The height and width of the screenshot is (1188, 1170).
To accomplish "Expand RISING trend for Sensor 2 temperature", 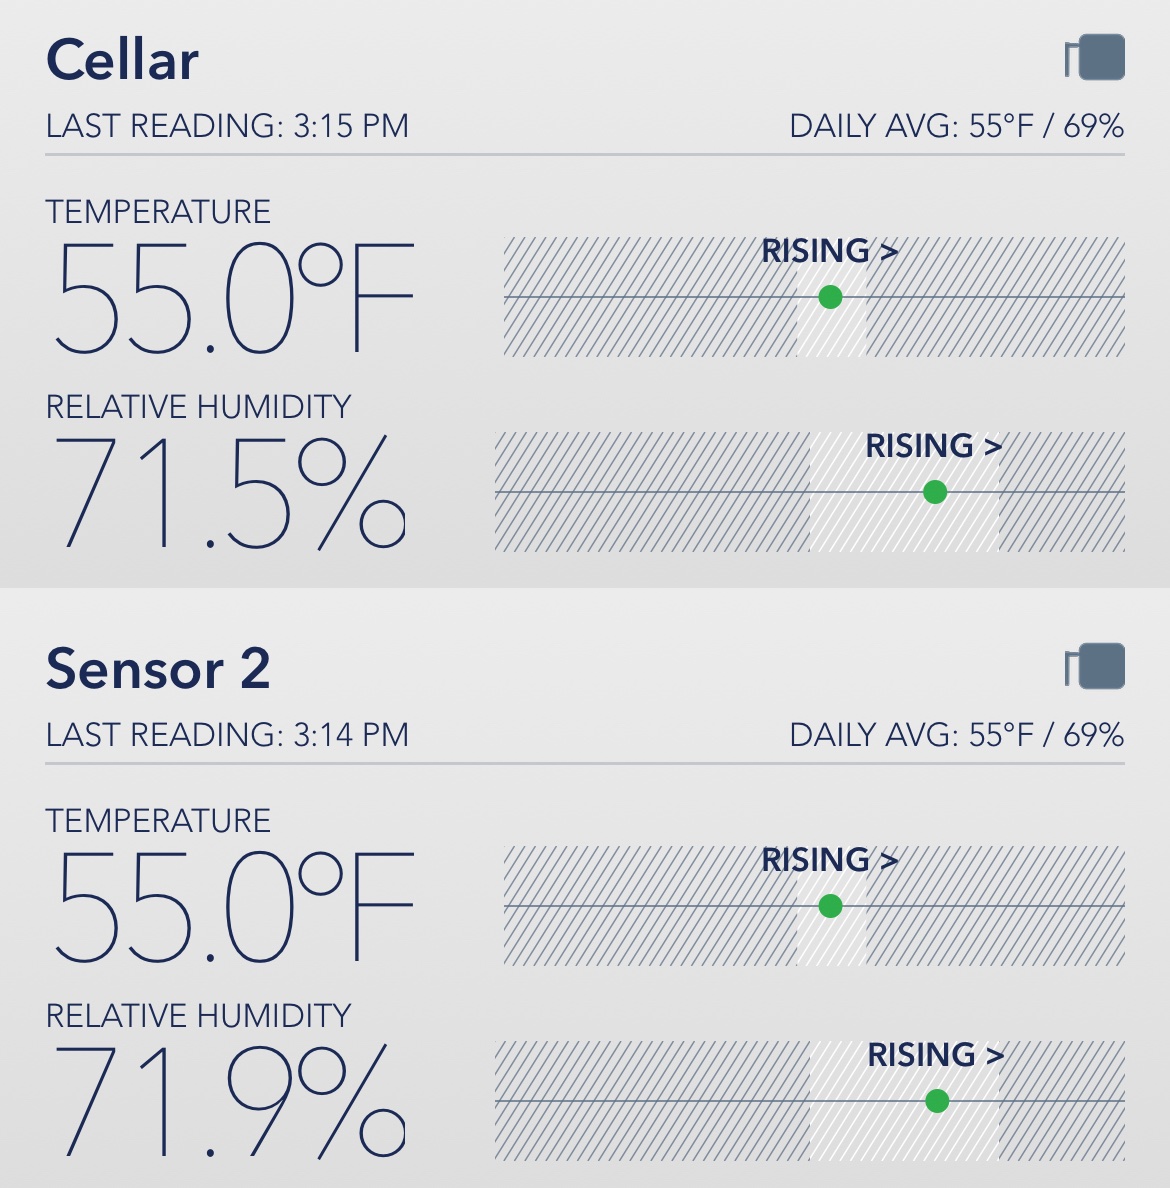I will coord(830,860).
